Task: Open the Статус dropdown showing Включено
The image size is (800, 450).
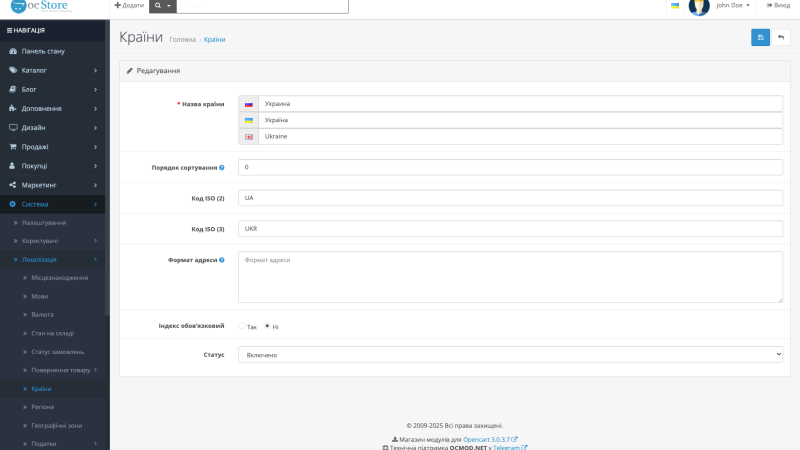Action: 510,355
